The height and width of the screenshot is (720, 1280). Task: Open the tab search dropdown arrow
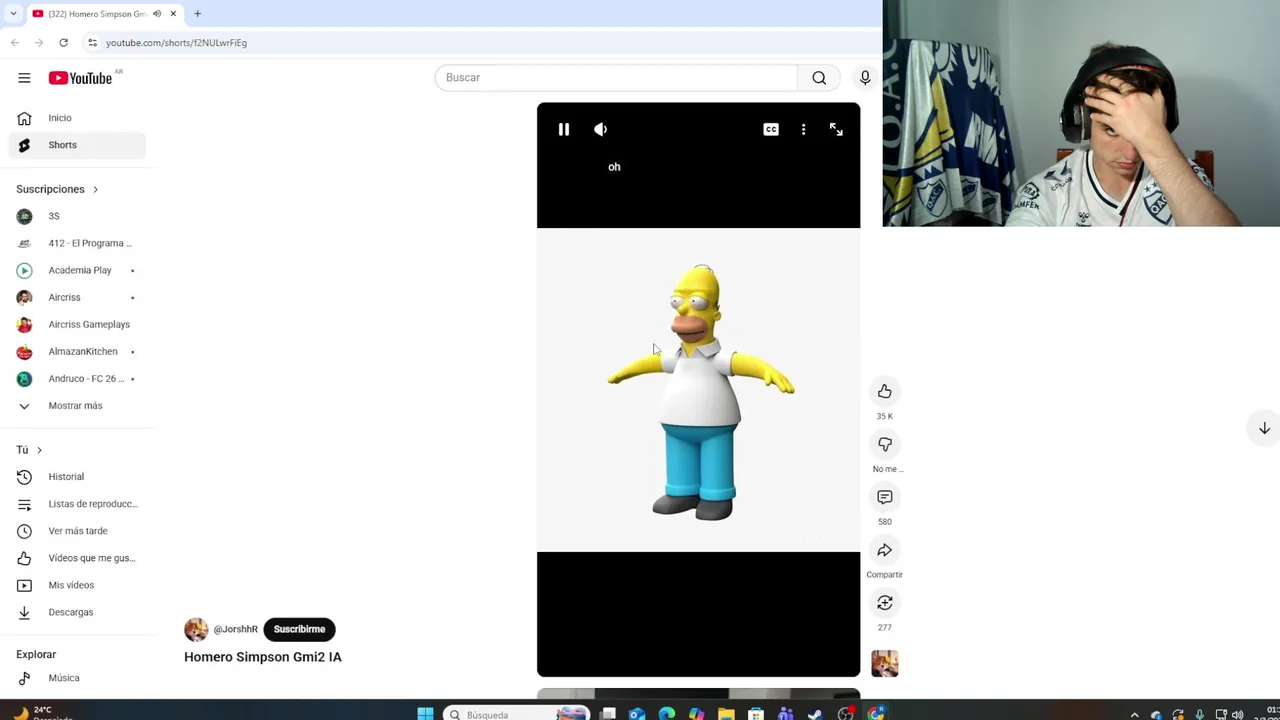click(12, 13)
